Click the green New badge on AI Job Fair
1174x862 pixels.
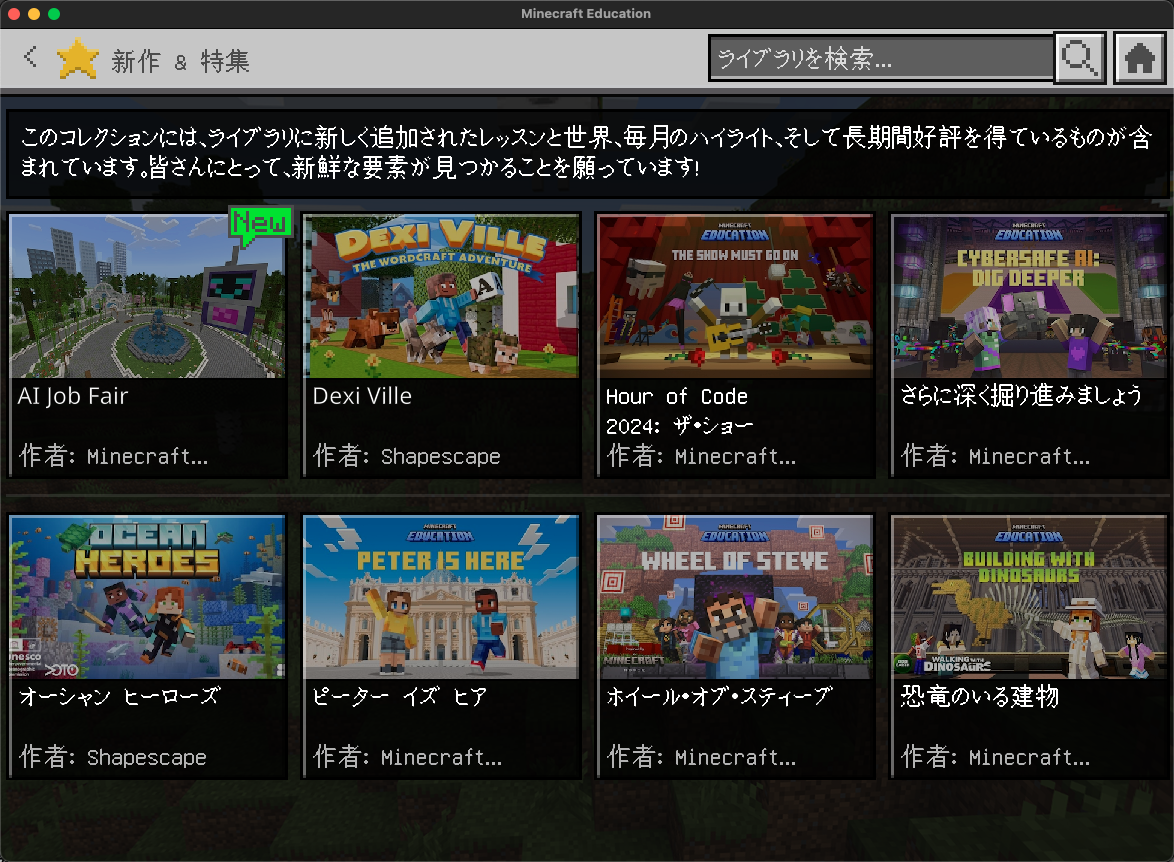(x=259, y=225)
